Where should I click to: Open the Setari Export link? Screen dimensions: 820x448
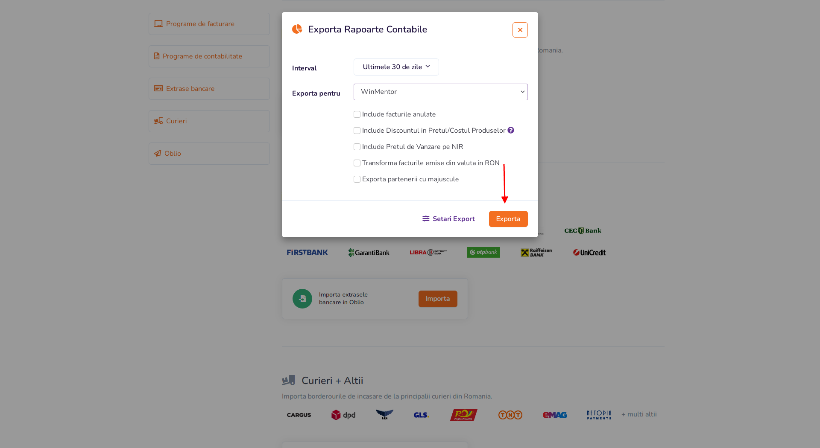coord(449,219)
